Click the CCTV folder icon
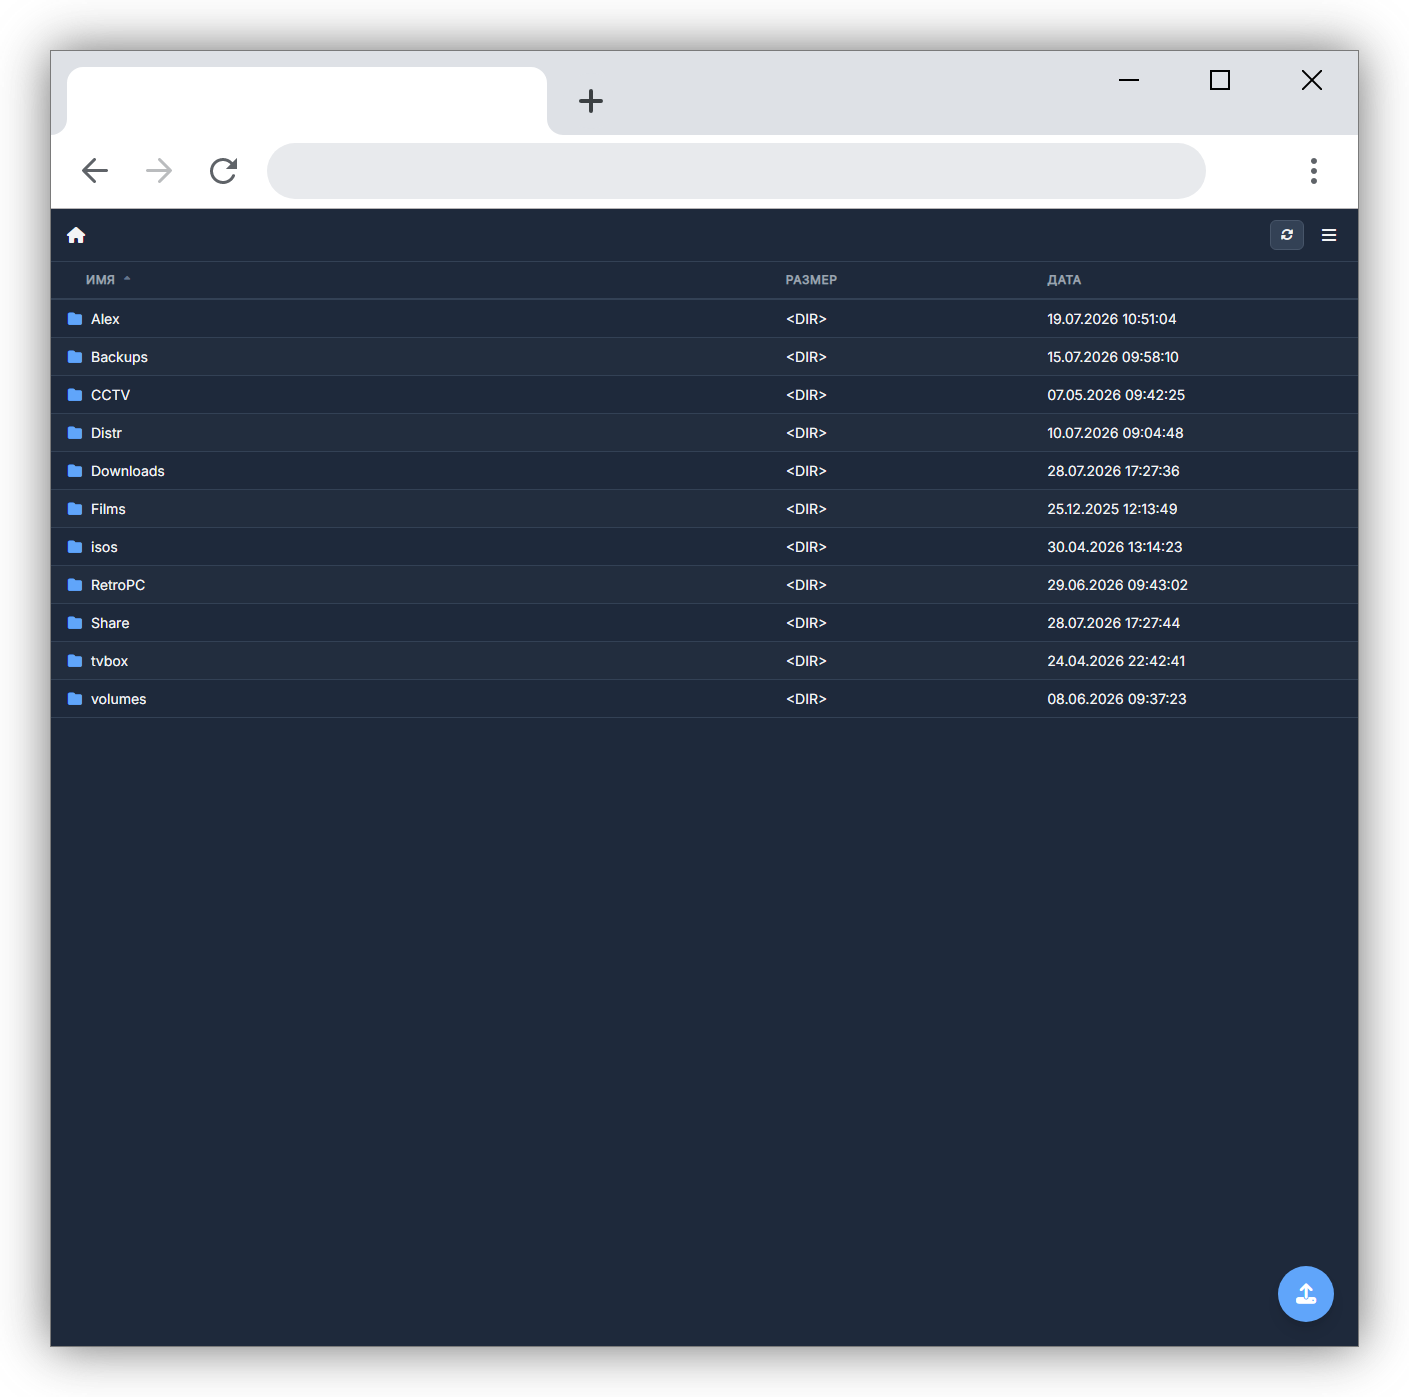This screenshot has height=1397, width=1409. coord(75,395)
